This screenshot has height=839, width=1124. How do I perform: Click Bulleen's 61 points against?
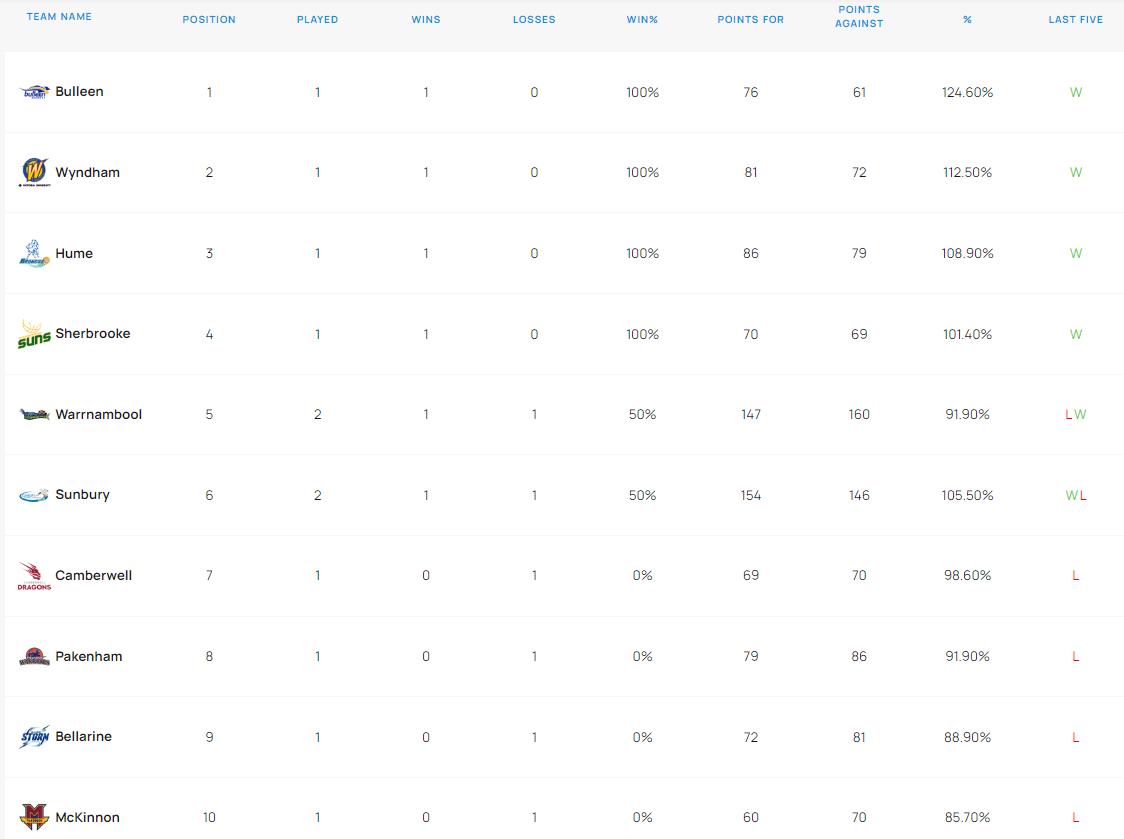tap(859, 93)
